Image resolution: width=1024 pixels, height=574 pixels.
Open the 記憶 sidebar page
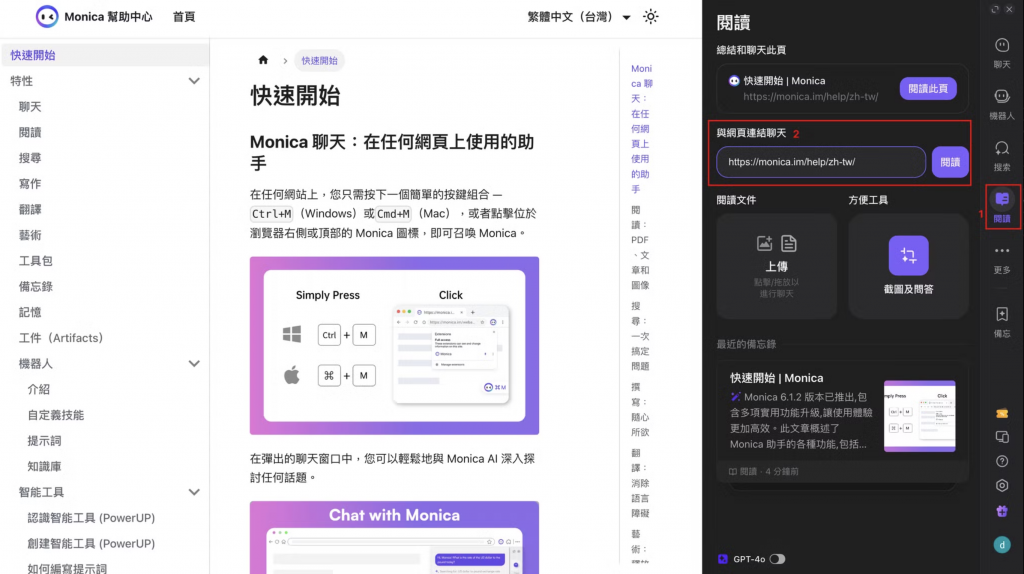[30, 312]
